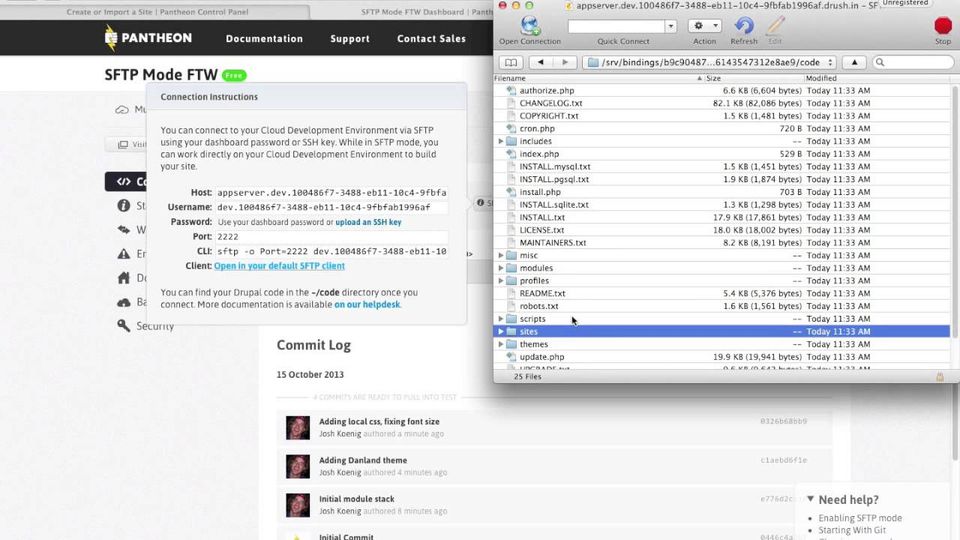
Task: Stop the current transfer
Action: [x=943, y=26]
